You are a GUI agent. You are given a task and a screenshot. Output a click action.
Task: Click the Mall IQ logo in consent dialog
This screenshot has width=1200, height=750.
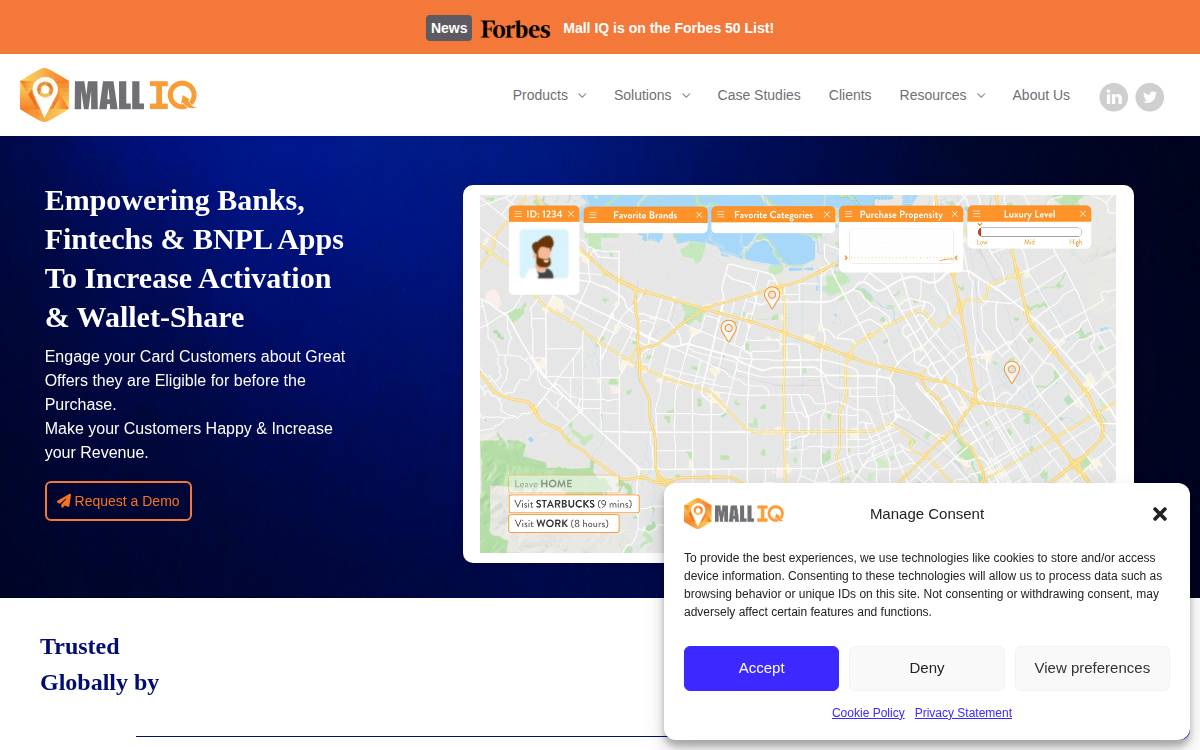(x=734, y=514)
